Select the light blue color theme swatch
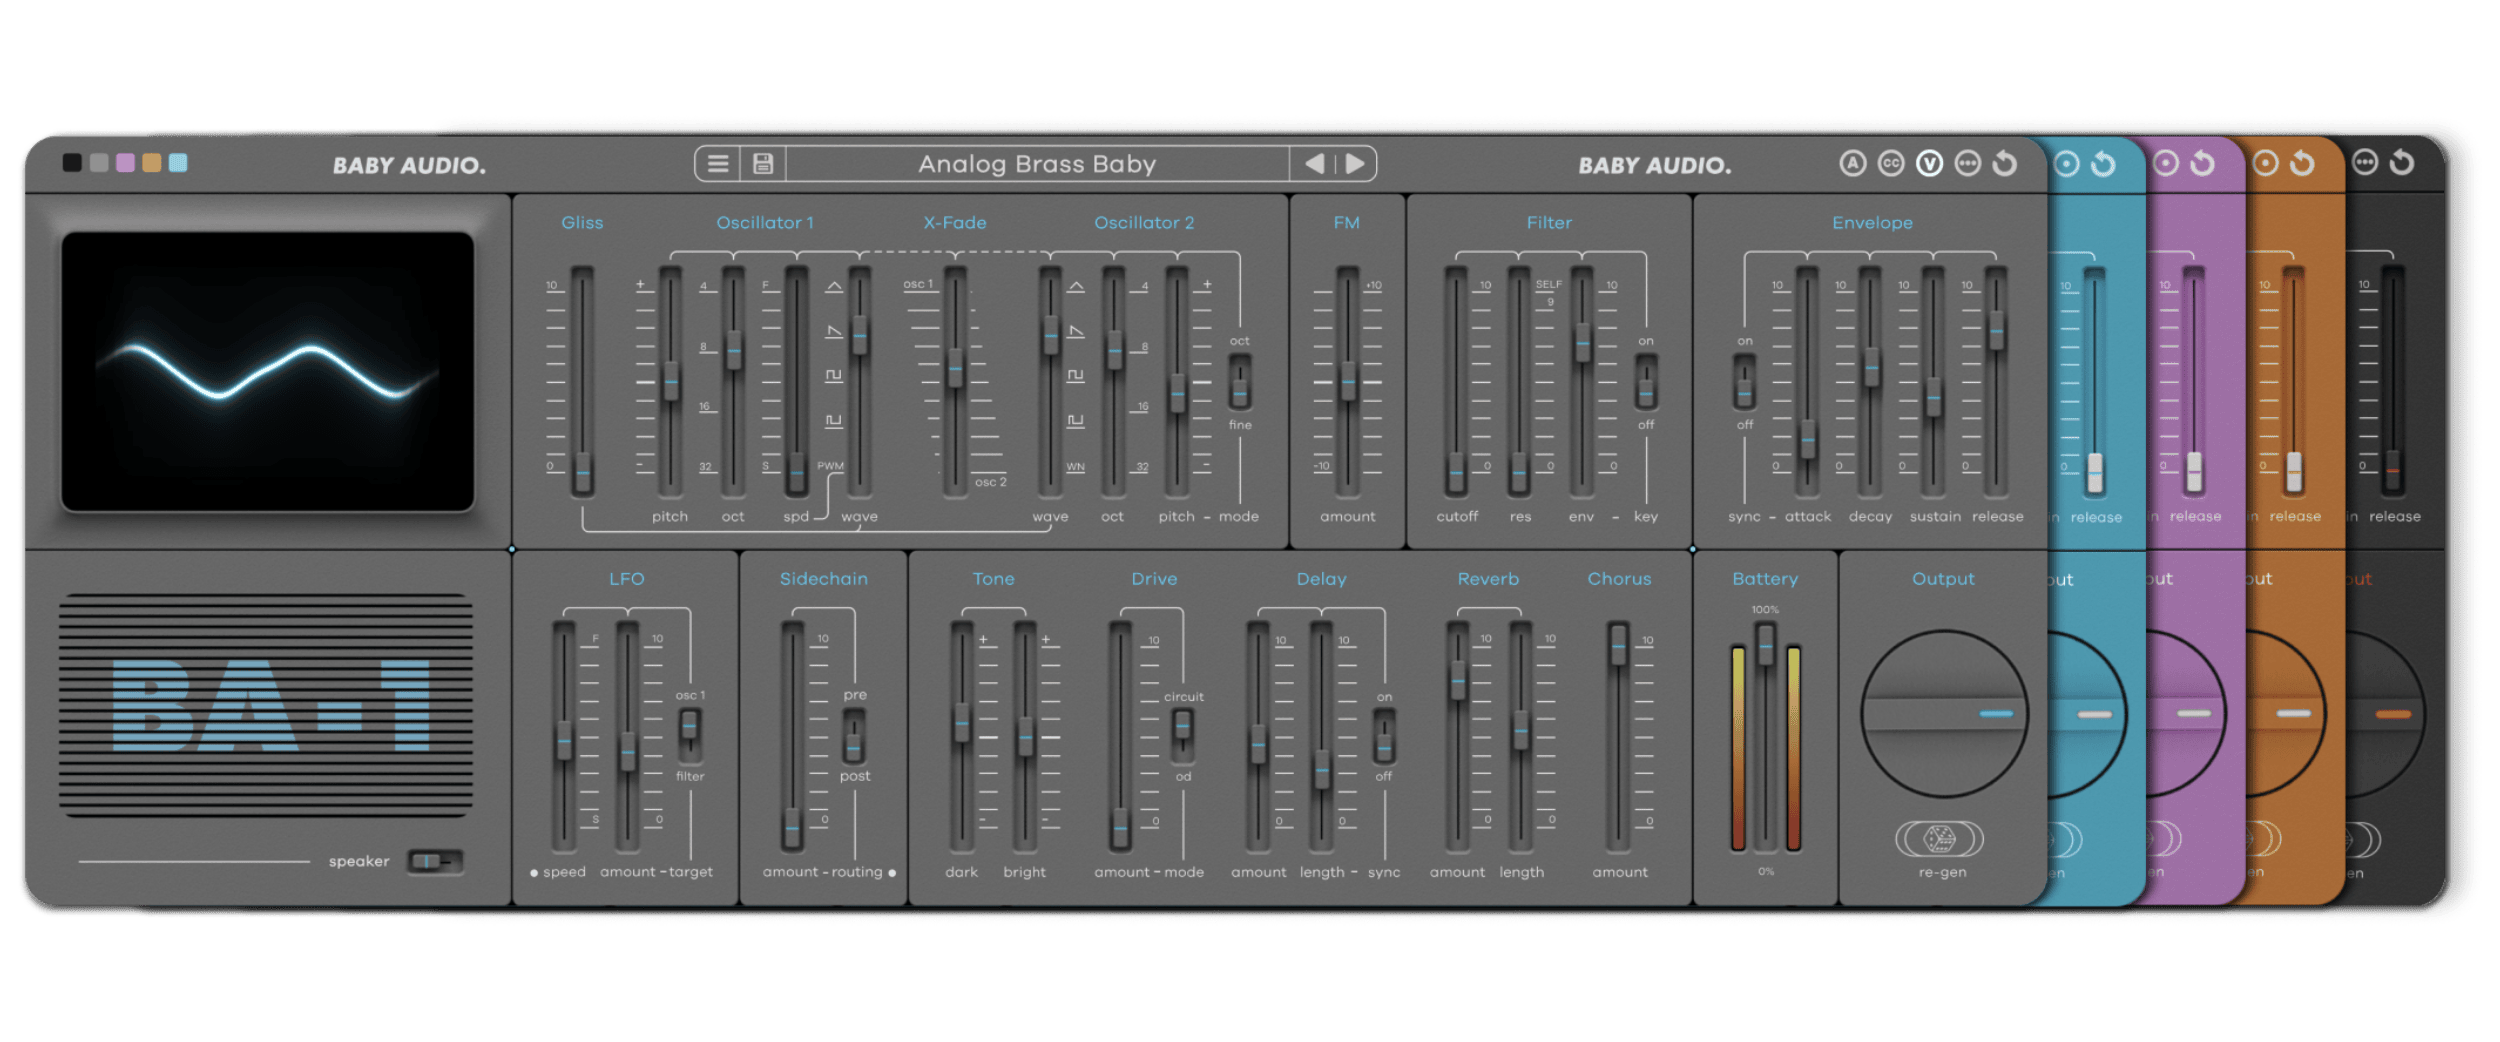Screen dimensions: 2500x1042 (178, 163)
